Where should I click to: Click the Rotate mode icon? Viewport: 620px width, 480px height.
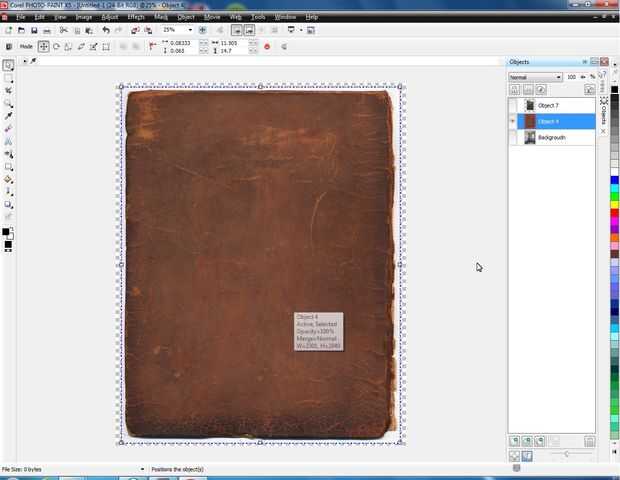click(56, 47)
